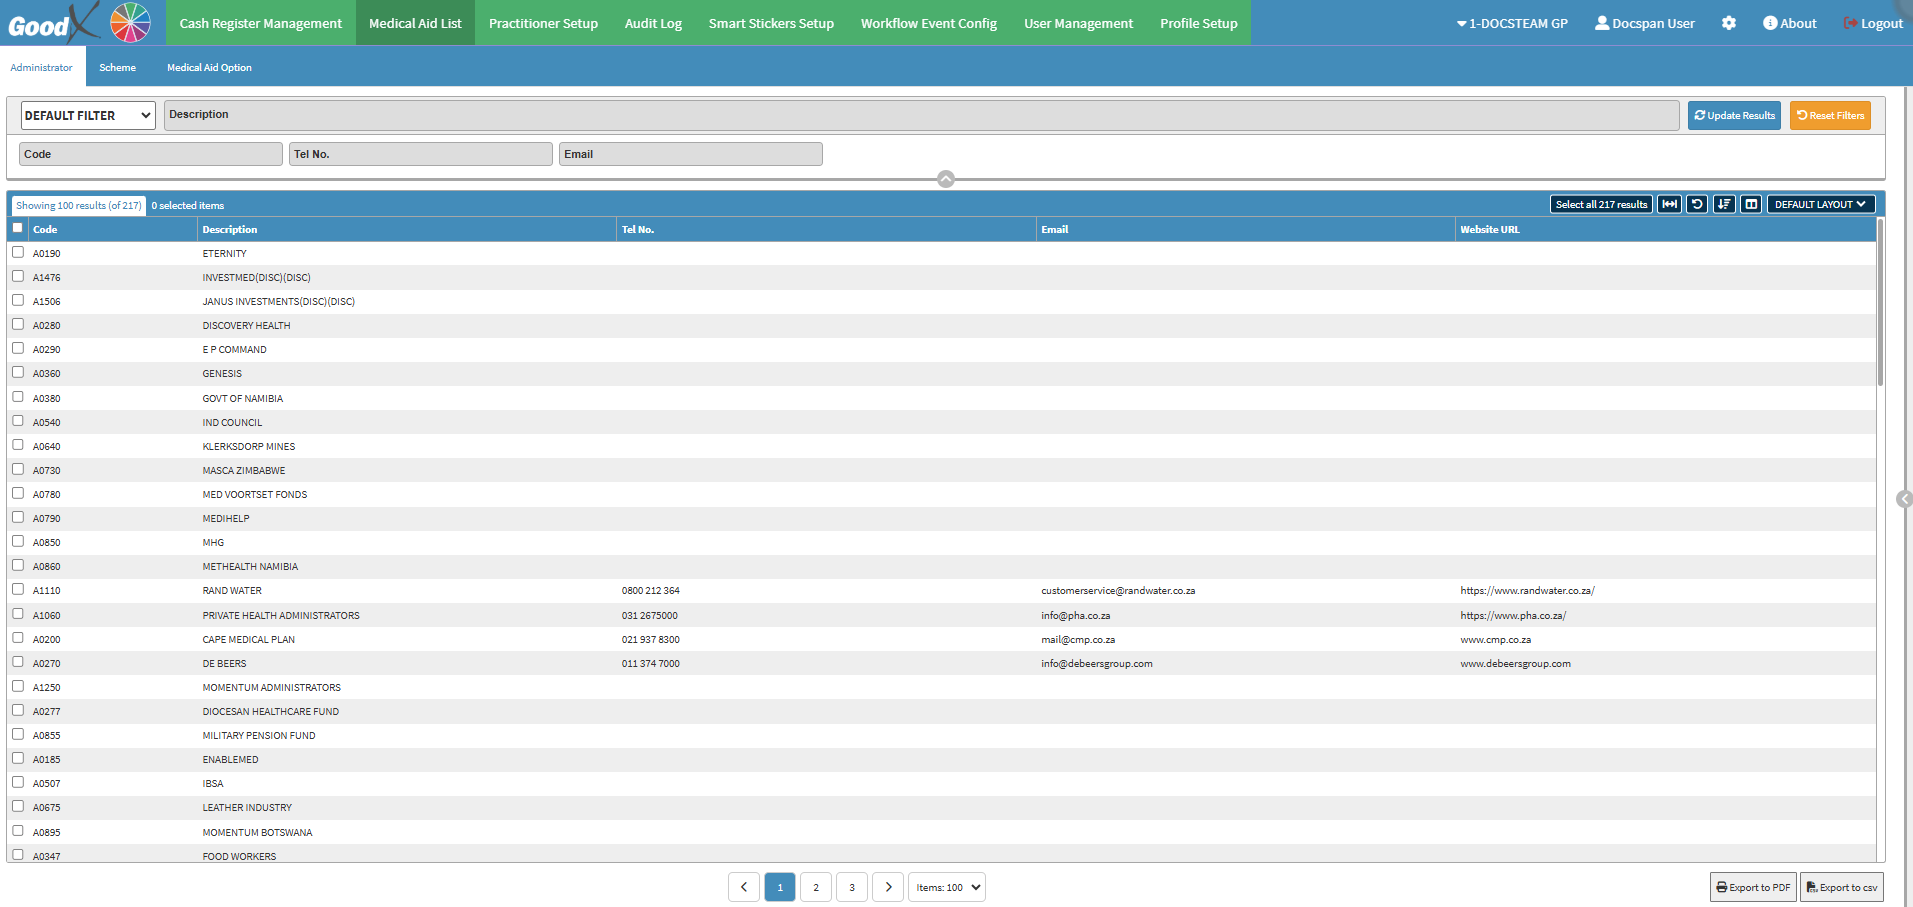The height and width of the screenshot is (907, 1913).
Task: Click Select all 217 results
Action: tap(1601, 204)
